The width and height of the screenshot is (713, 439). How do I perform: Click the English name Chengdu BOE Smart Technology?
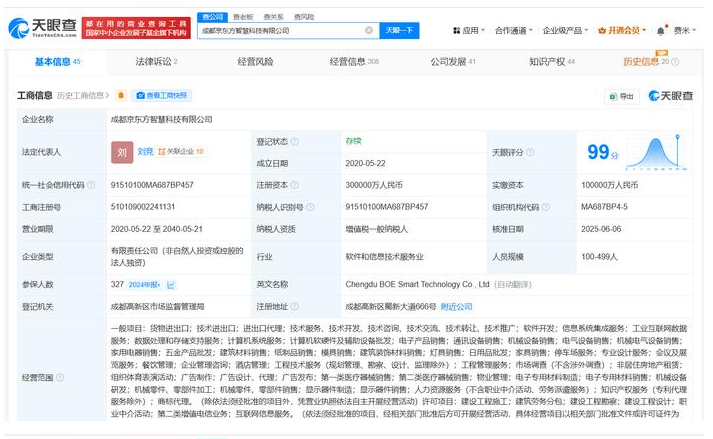click(417, 284)
